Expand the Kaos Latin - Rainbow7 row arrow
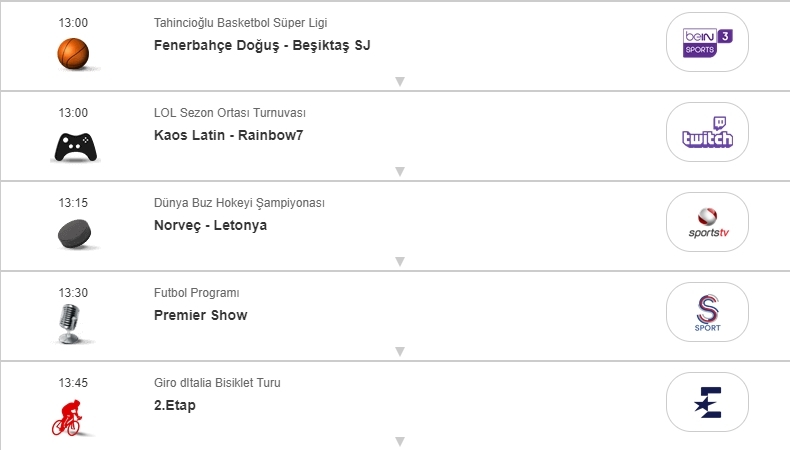Viewport: 790px width, 450px height. [x=399, y=172]
